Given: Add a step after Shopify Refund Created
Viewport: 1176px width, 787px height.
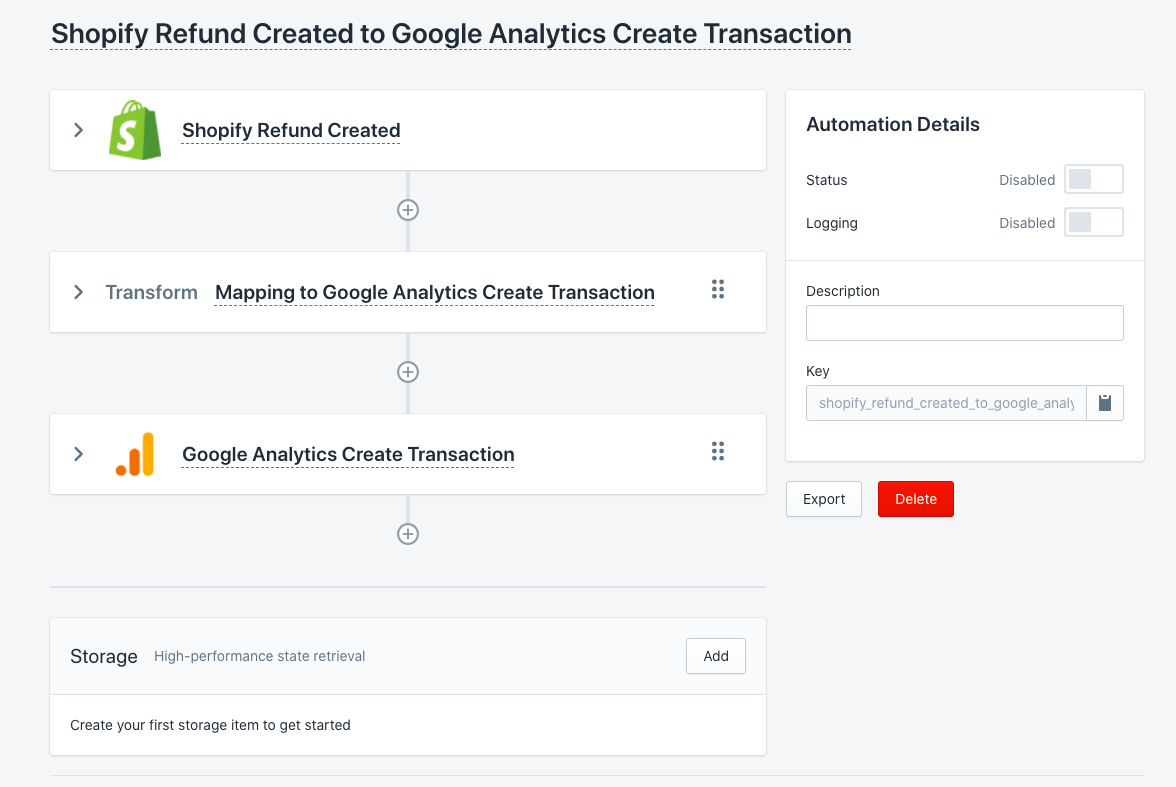Looking at the screenshot, I should [x=408, y=210].
